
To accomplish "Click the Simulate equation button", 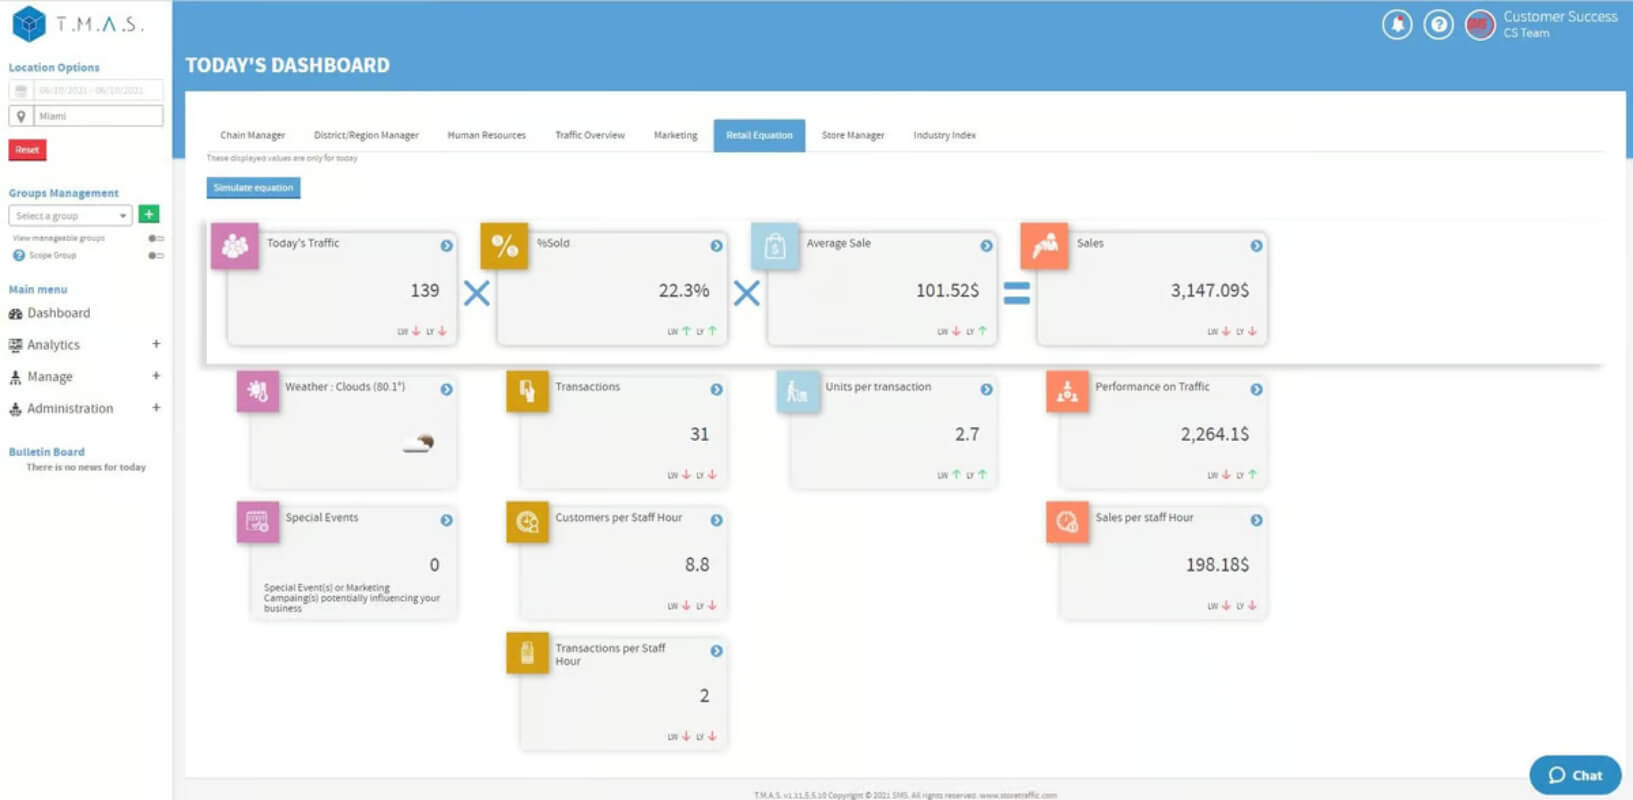I will [x=253, y=188].
